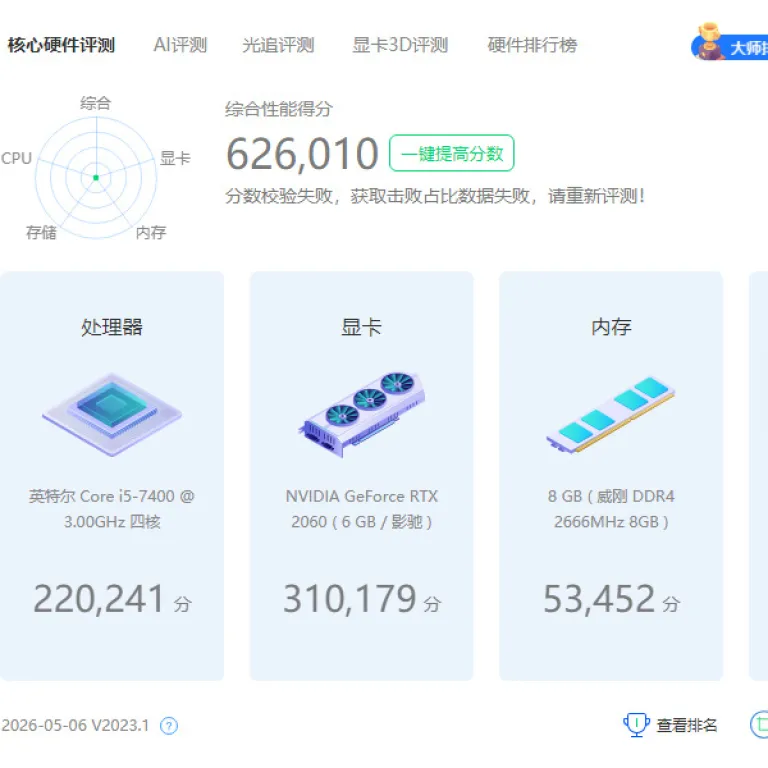Select the 显卡 score card

361,476
